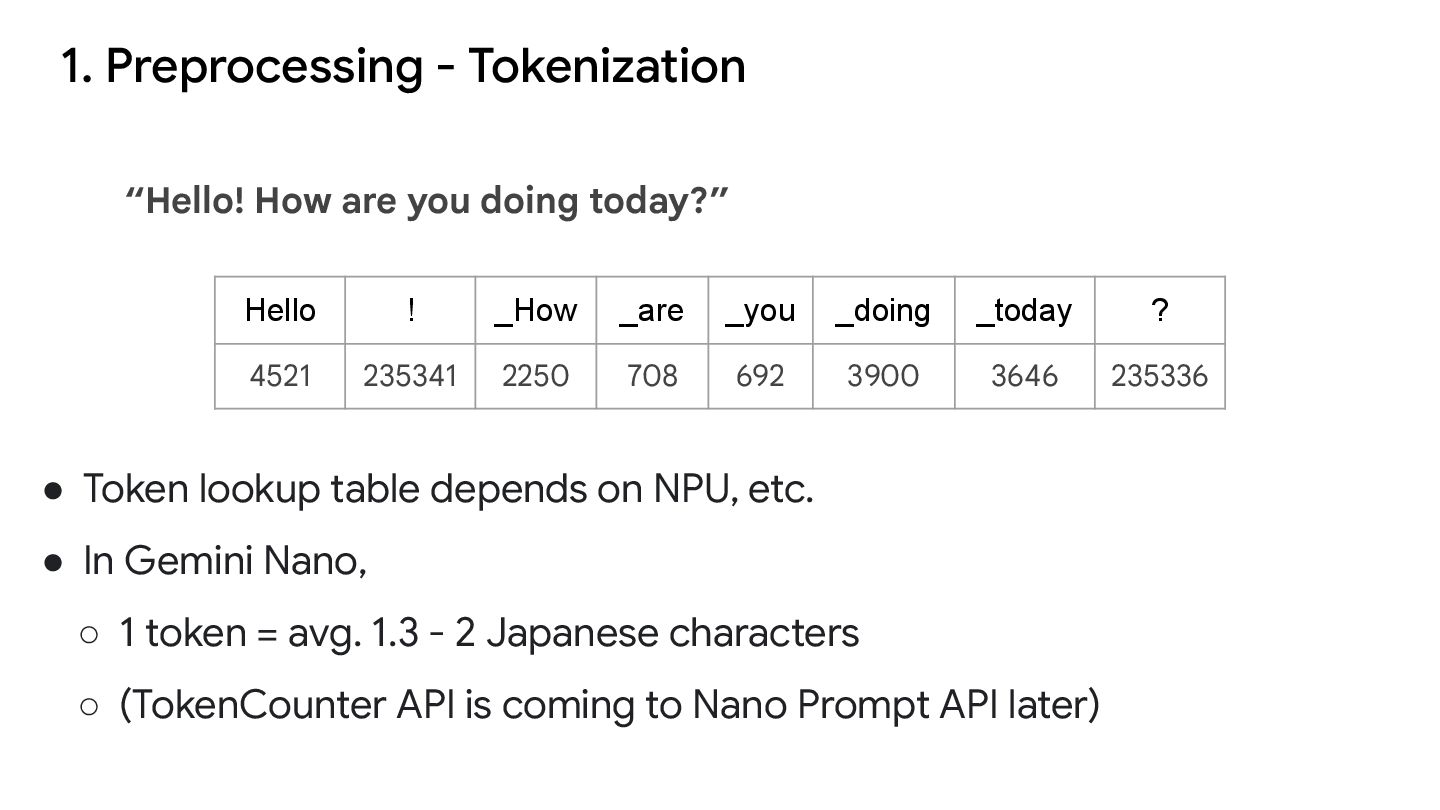The width and height of the screenshot is (1440, 810).
Task: Click the slide title 'Preprocessing - Tokenization'
Action: pyautogui.click(x=403, y=66)
